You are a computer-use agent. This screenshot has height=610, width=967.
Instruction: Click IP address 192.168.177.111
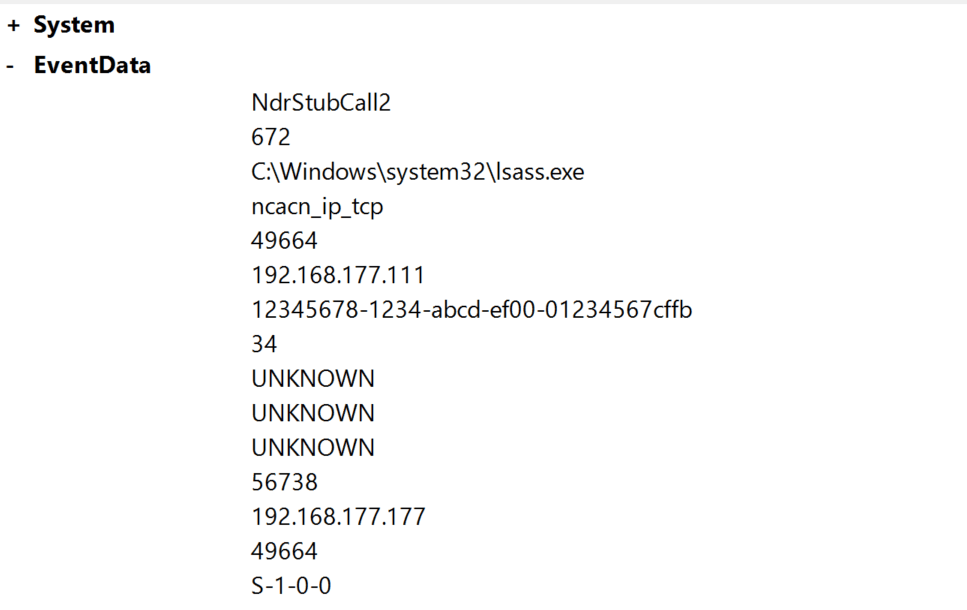(338, 275)
